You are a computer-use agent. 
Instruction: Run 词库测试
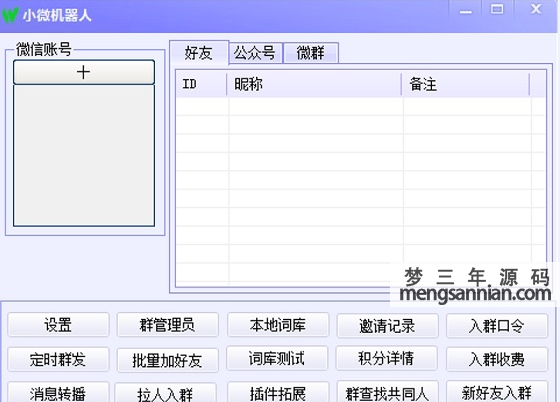tap(277, 358)
